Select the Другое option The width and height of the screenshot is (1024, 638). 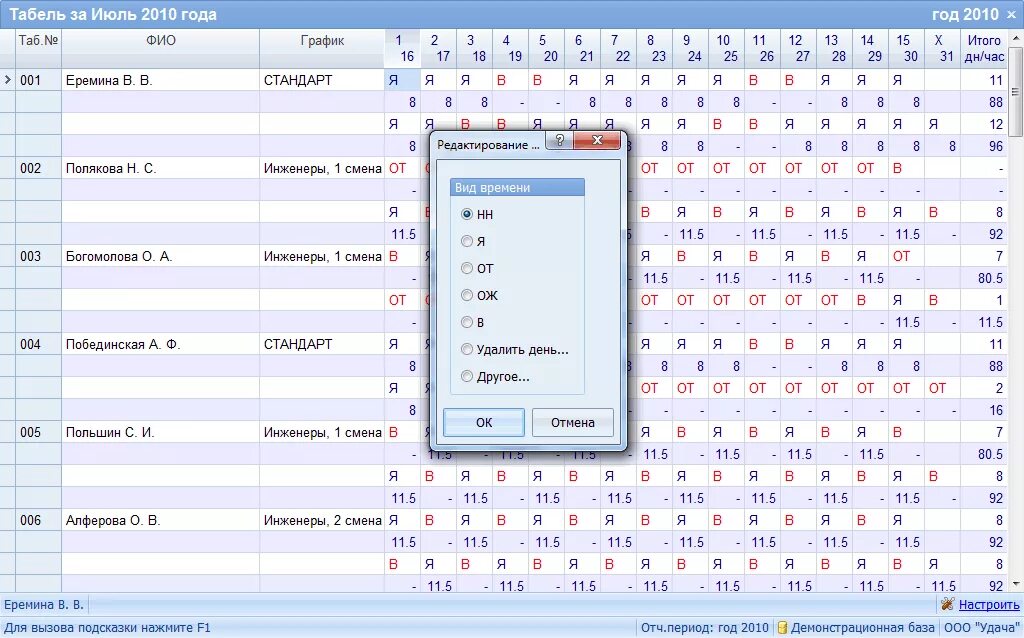[x=466, y=376]
